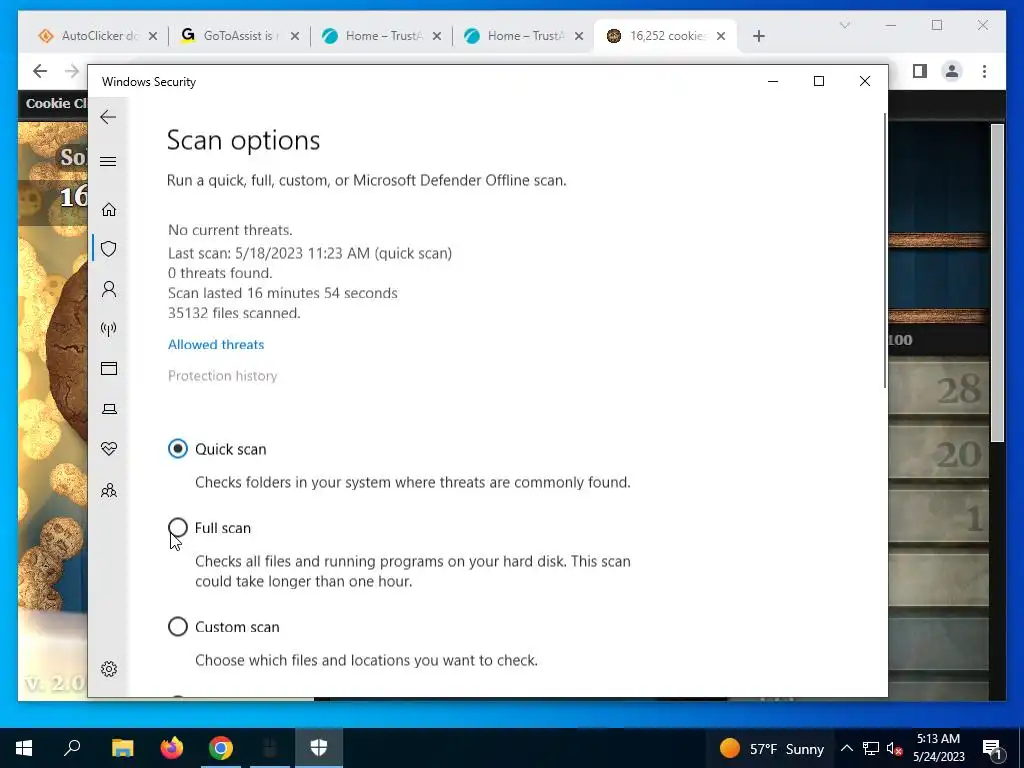Go back in Windows Security
The image size is (1024, 768).
pyautogui.click(x=108, y=118)
